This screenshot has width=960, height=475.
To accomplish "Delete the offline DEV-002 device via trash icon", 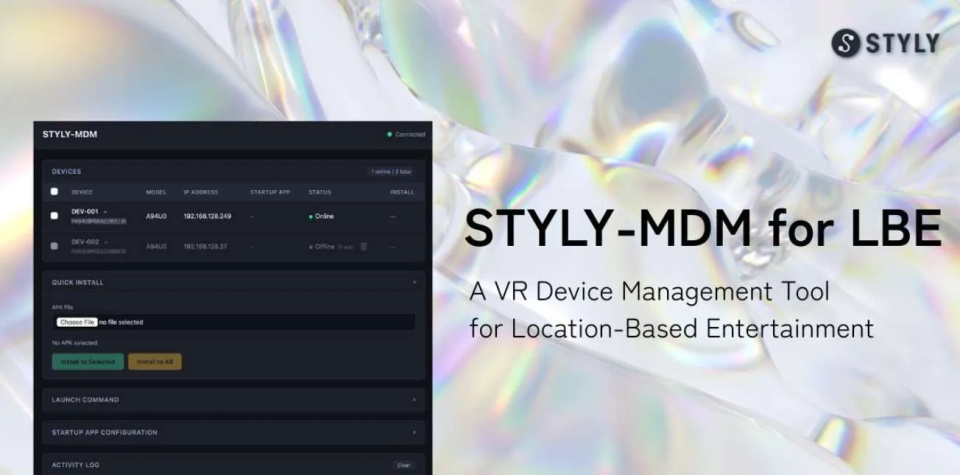I will pos(364,247).
